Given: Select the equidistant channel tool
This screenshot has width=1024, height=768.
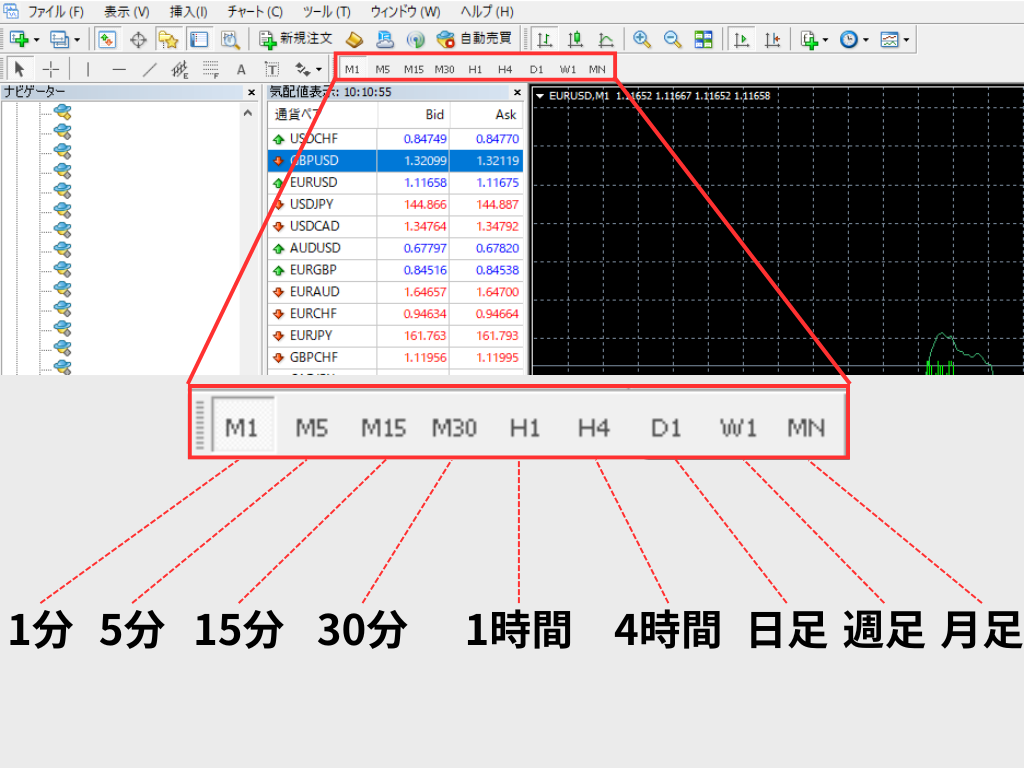Looking at the screenshot, I should (180, 69).
